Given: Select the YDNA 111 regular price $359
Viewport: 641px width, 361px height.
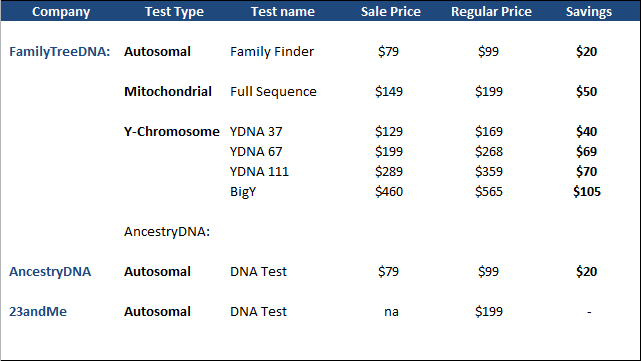Looking at the screenshot, I should (489, 172).
